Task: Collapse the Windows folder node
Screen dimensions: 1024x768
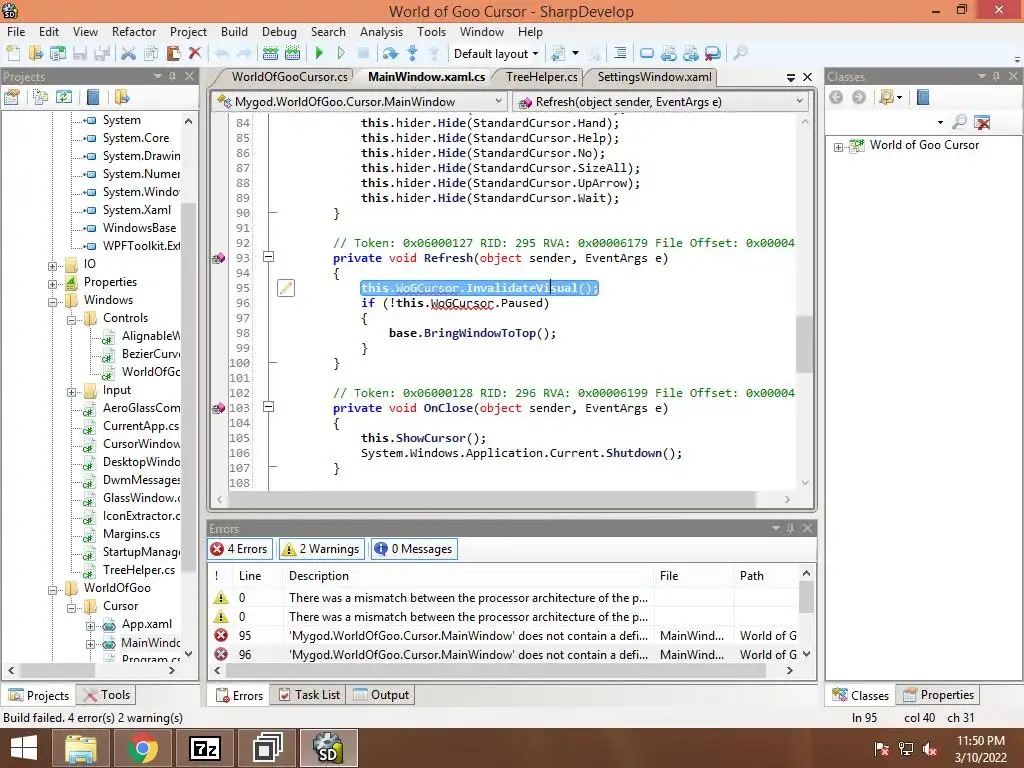Action: point(52,302)
